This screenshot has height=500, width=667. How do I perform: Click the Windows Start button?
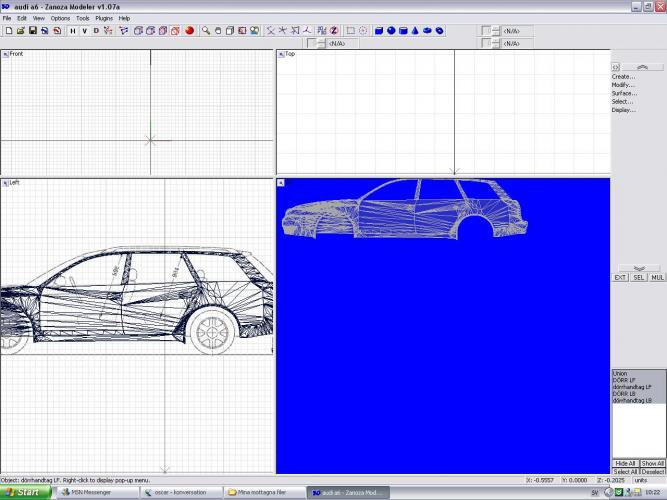[23, 492]
